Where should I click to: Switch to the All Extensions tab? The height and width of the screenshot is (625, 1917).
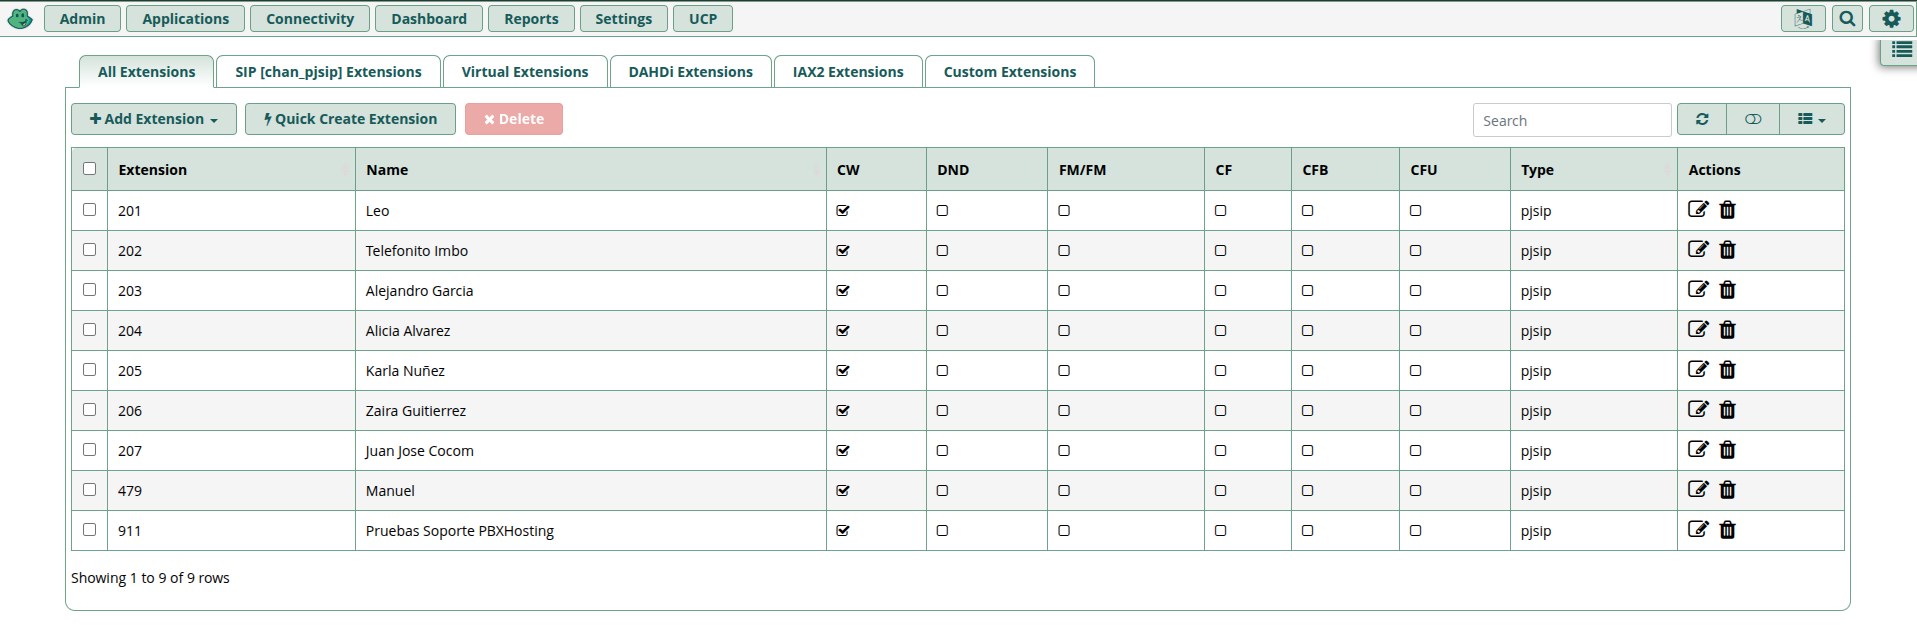(147, 72)
